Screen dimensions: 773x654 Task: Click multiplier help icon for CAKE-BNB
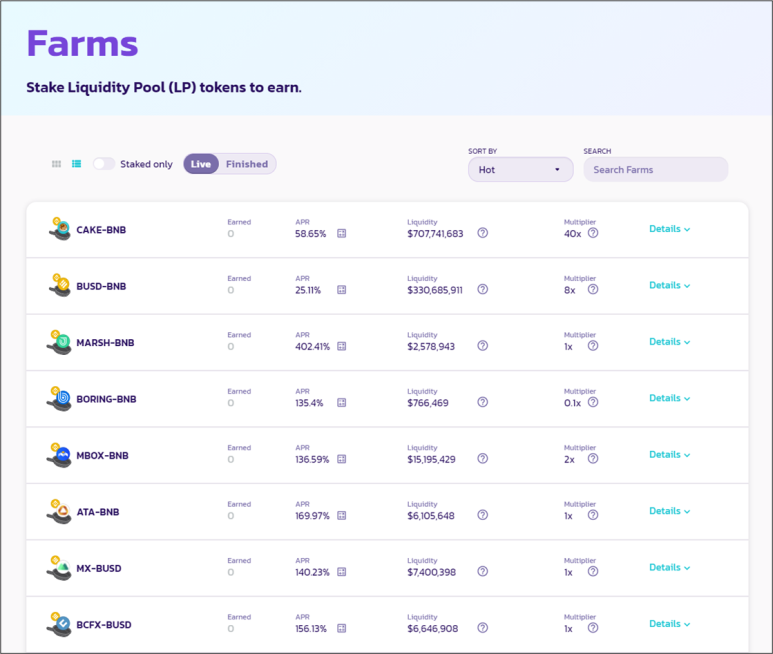point(593,233)
